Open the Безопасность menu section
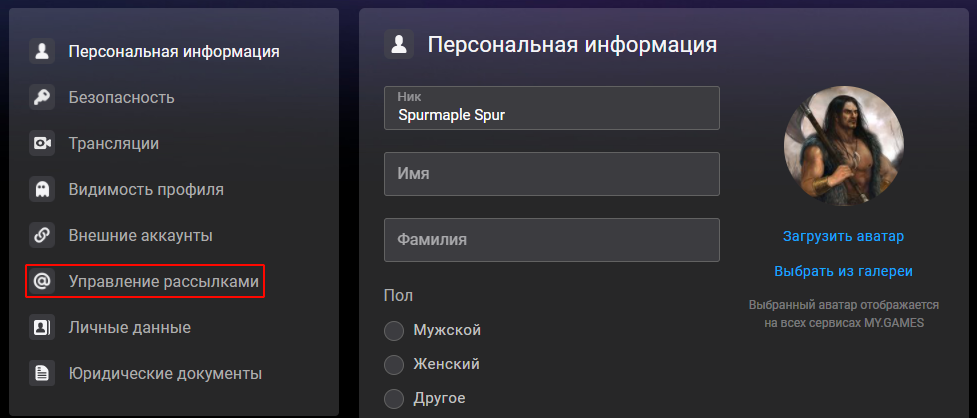The height and width of the screenshot is (418, 977). coord(122,98)
